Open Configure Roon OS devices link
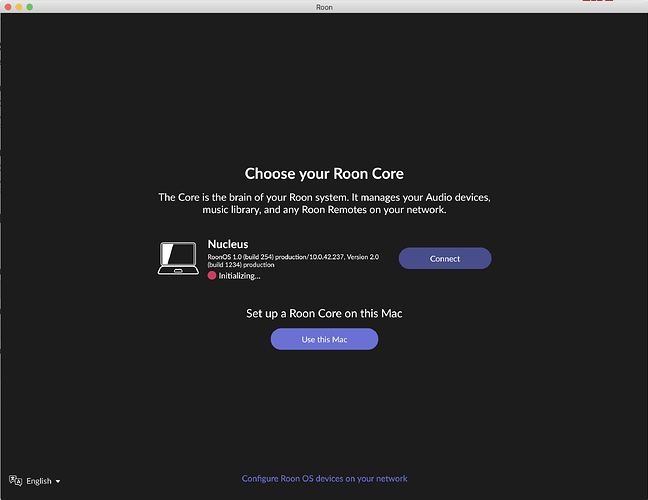The width and height of the screenshot is (648, 500). point(324,479)
